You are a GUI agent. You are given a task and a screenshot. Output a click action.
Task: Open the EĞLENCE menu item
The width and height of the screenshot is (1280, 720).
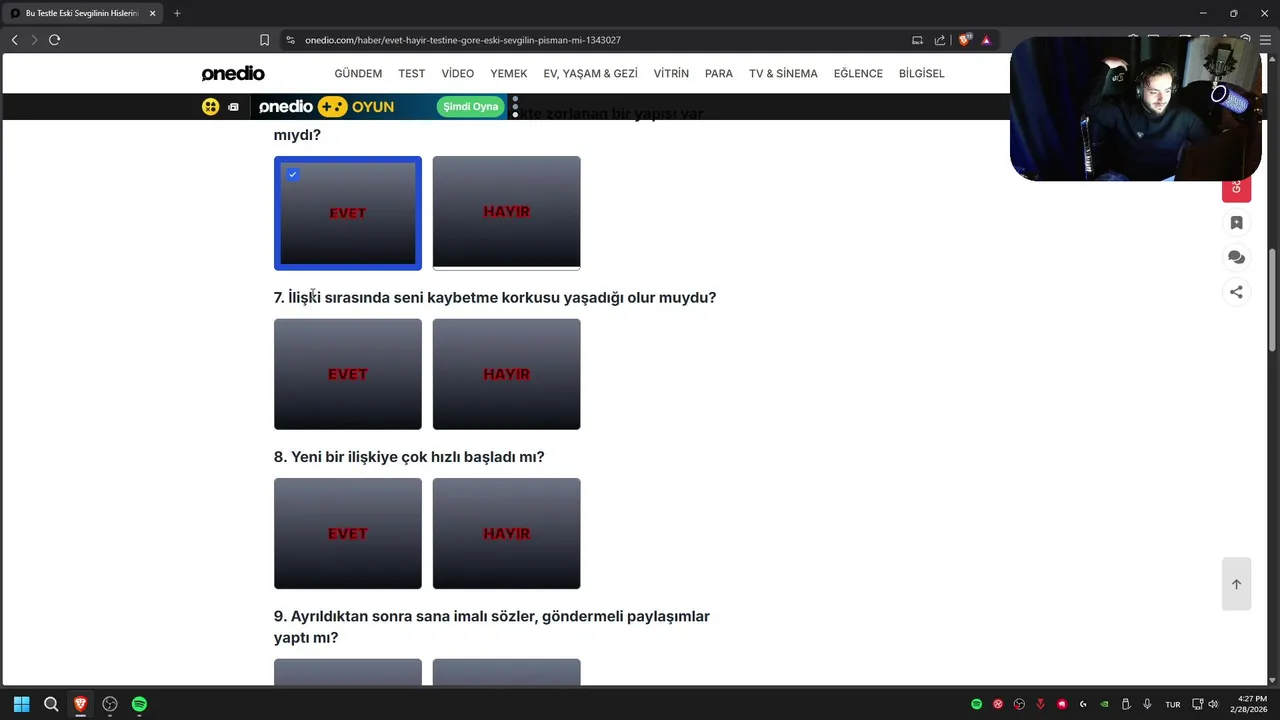pos(858,74)
